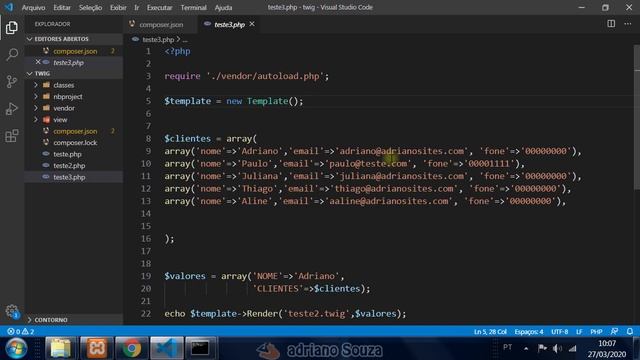
Task: Select the teste3.php editor tab
Action: tap(229, 24)
